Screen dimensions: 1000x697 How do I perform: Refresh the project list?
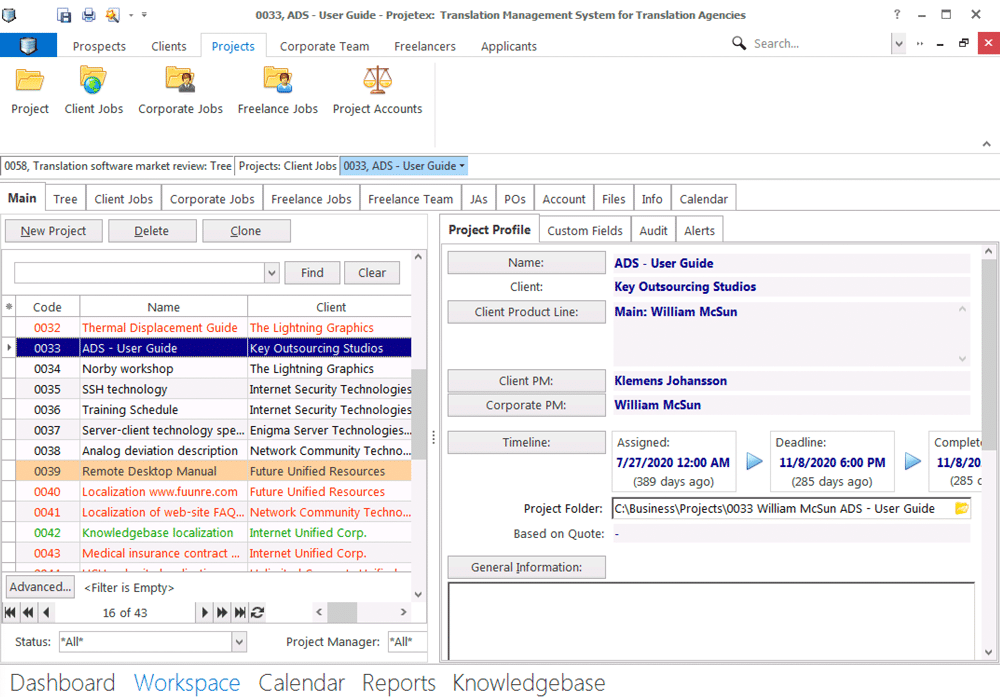(258, 612)
